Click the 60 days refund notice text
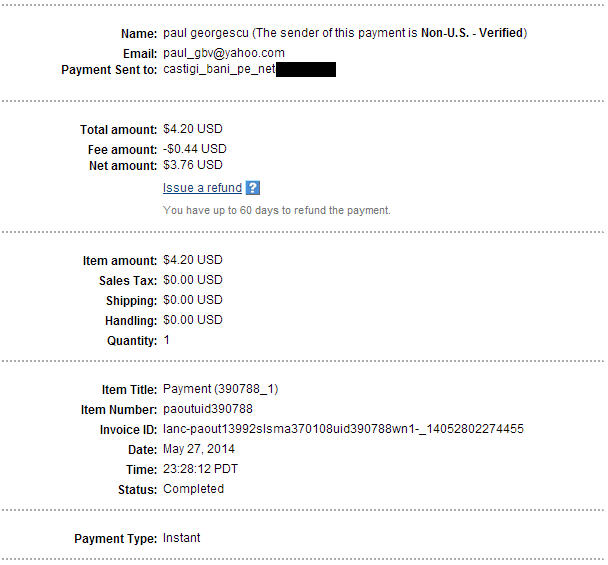 click(x=276, y=210)
